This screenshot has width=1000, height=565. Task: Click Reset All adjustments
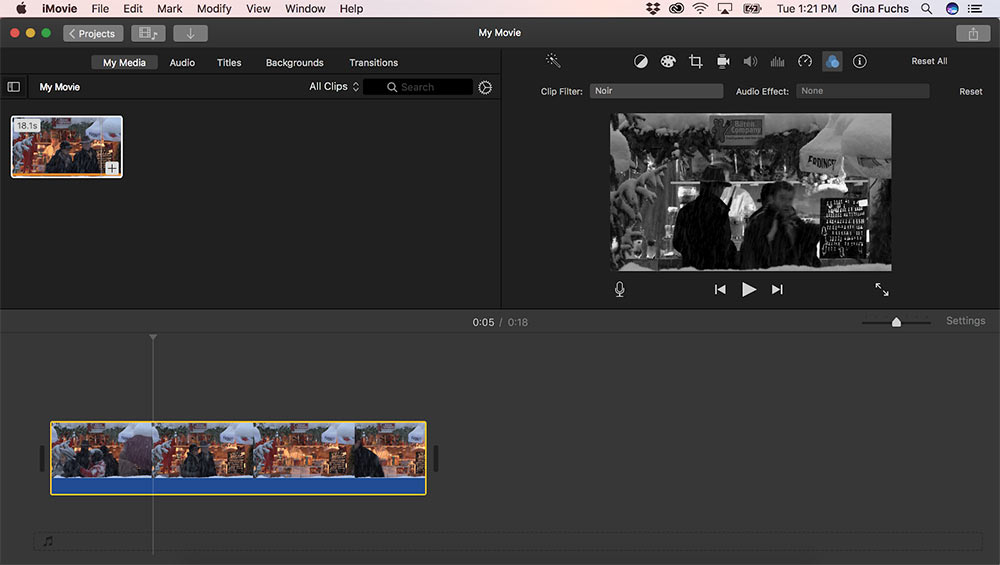coord(929,61)
